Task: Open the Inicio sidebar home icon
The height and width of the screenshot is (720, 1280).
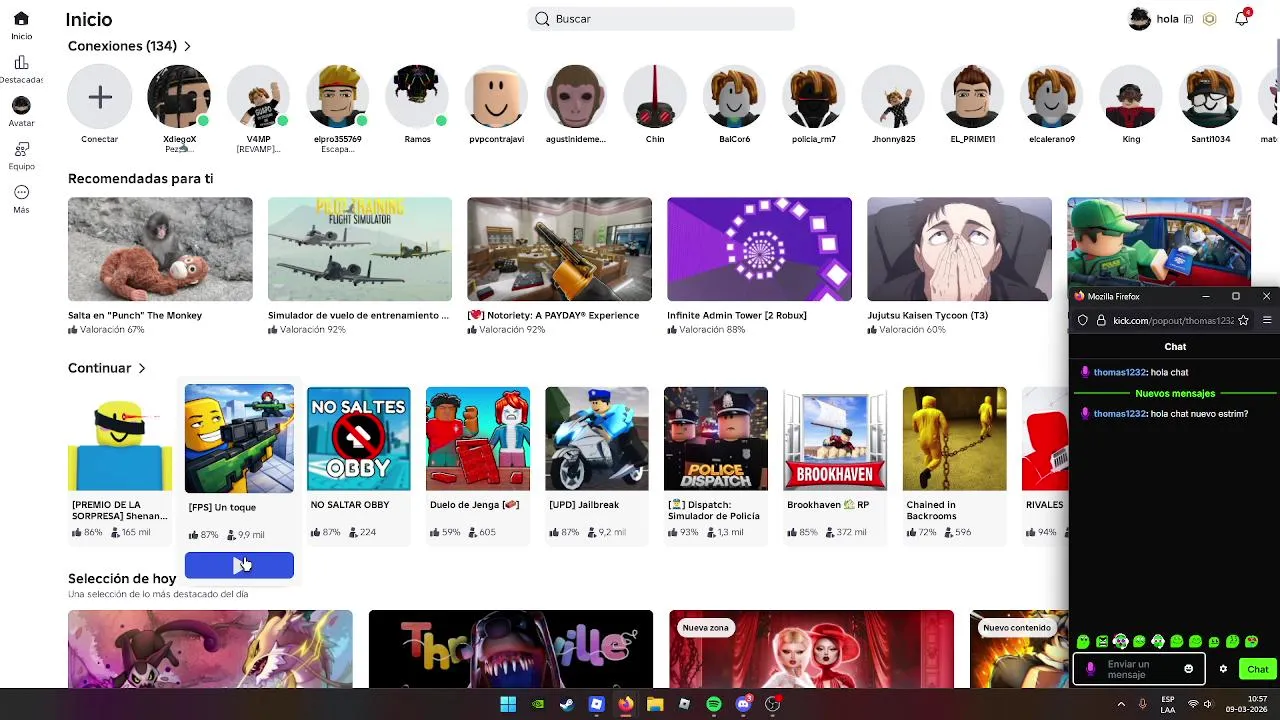Action: tap(21, 19)
